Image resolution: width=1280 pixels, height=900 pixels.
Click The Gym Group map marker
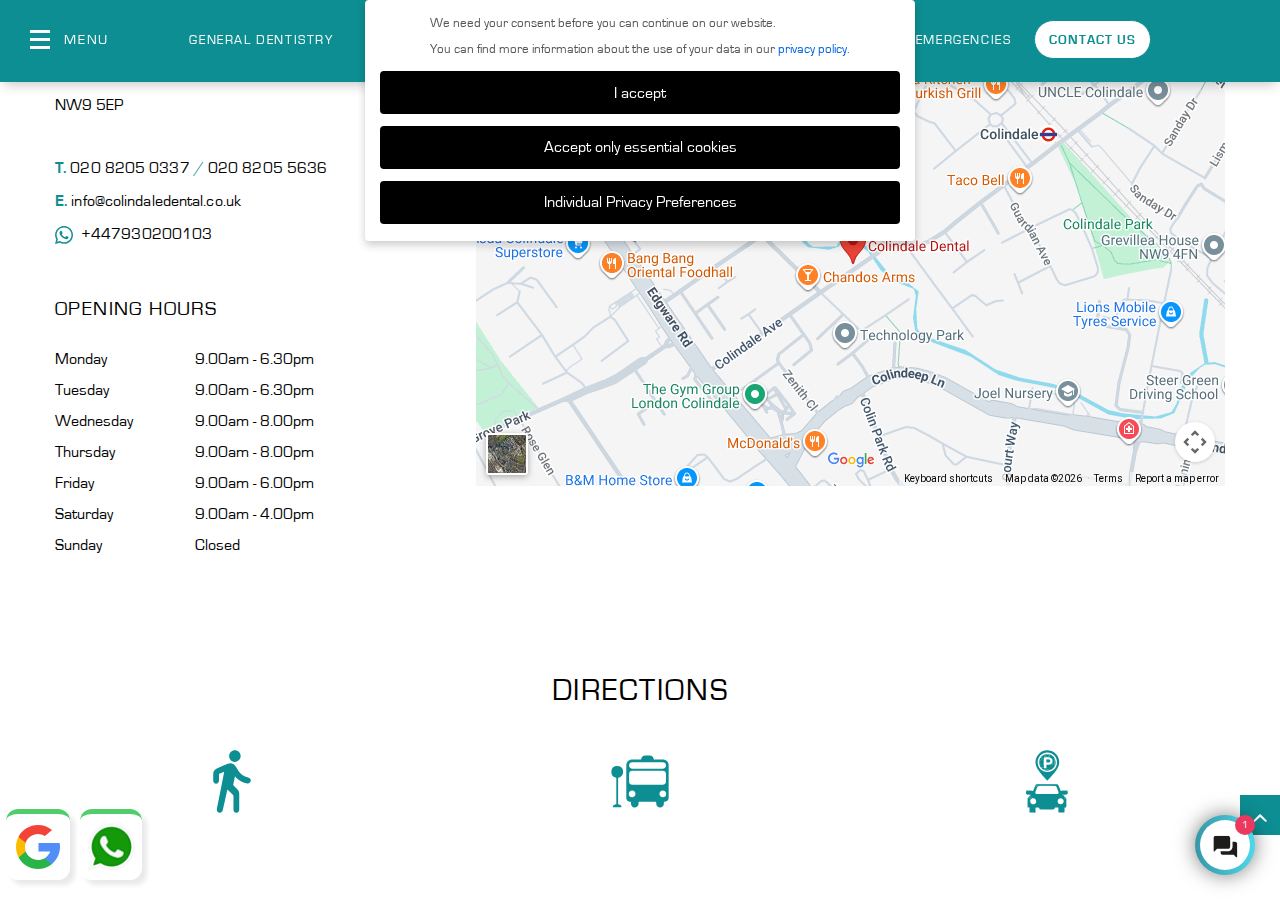755,394
